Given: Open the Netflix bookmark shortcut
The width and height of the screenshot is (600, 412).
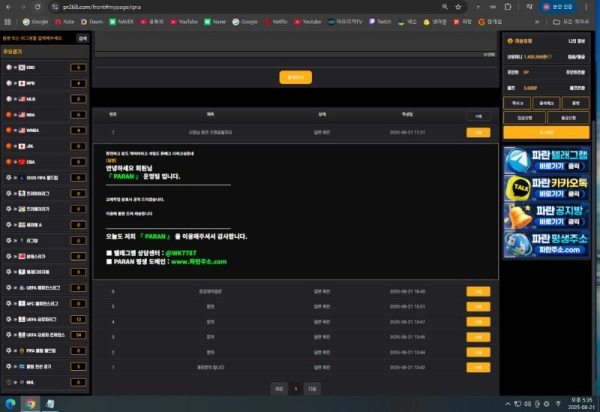Looking at the screenshot, I should (x=276, y=20).
